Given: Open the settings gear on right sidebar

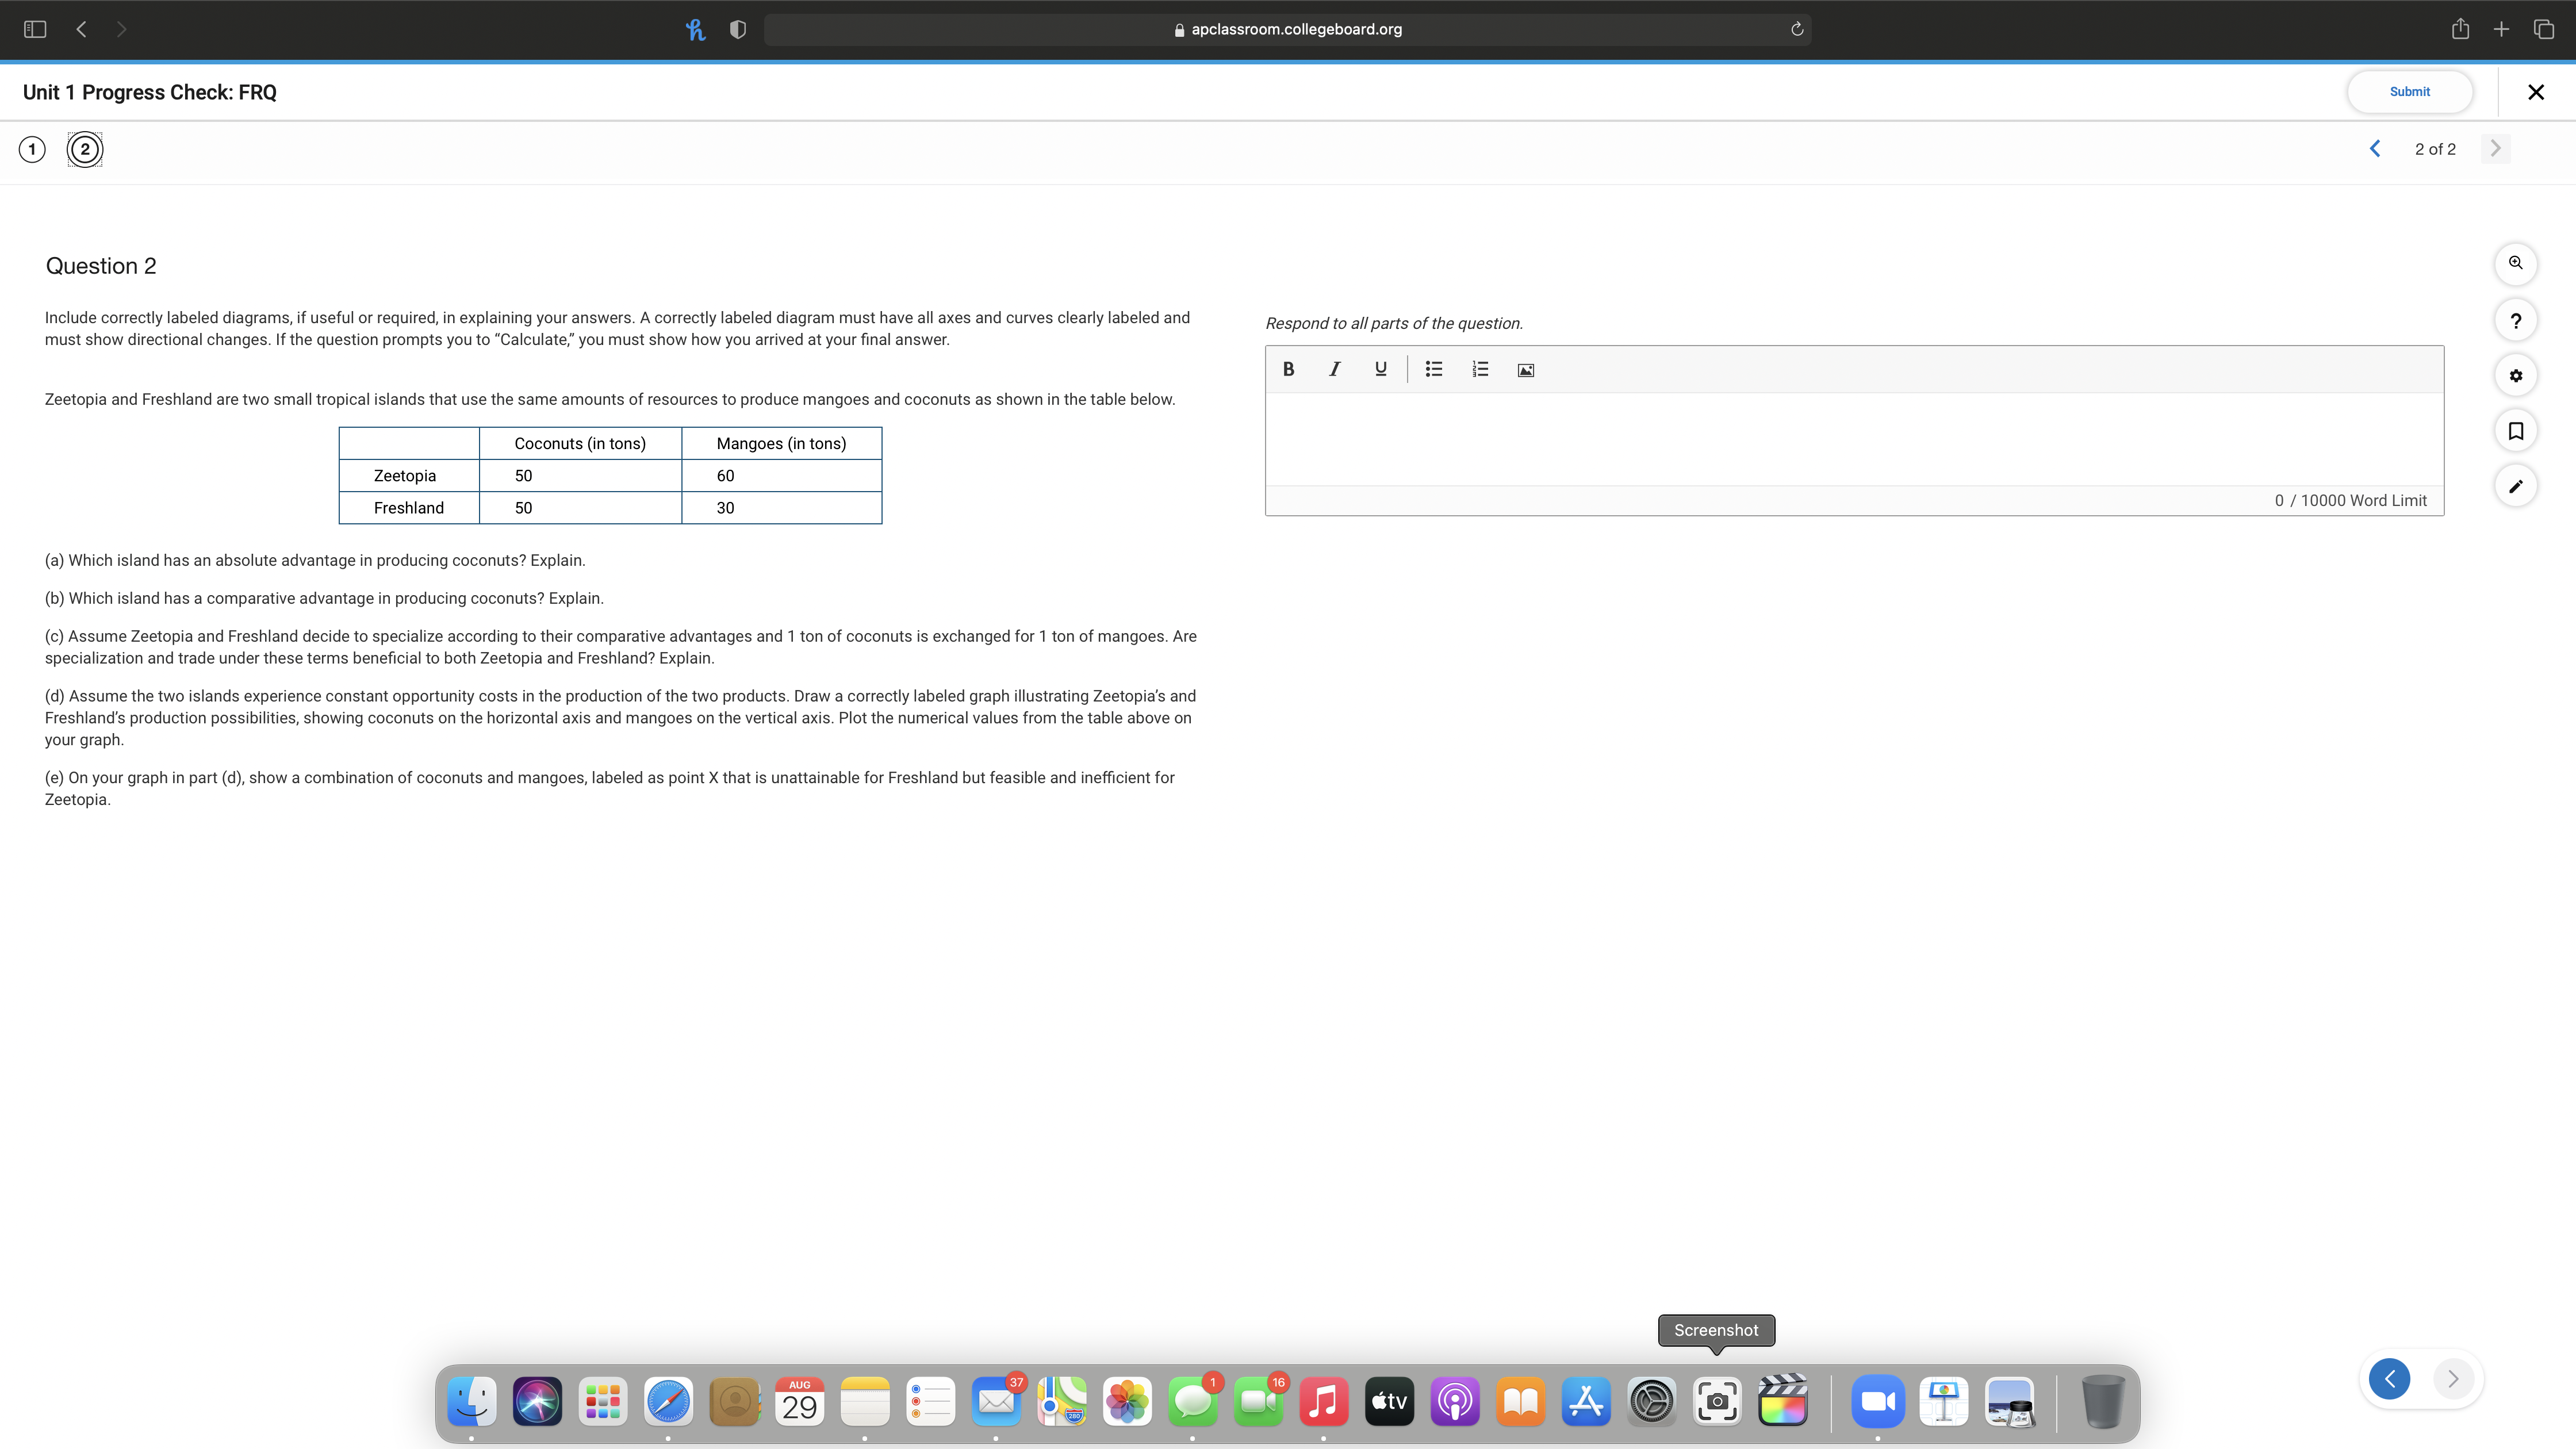Looking at the screenshot, I should (2515, 376).
